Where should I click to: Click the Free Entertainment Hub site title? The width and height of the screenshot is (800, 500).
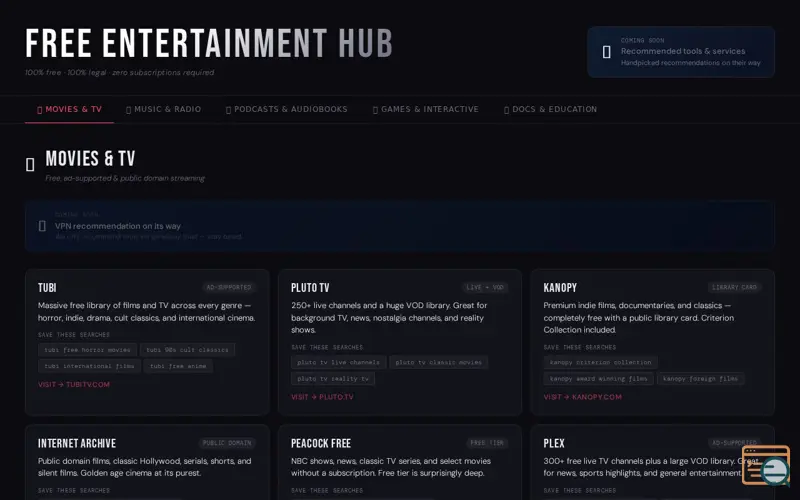click(209, 43)
